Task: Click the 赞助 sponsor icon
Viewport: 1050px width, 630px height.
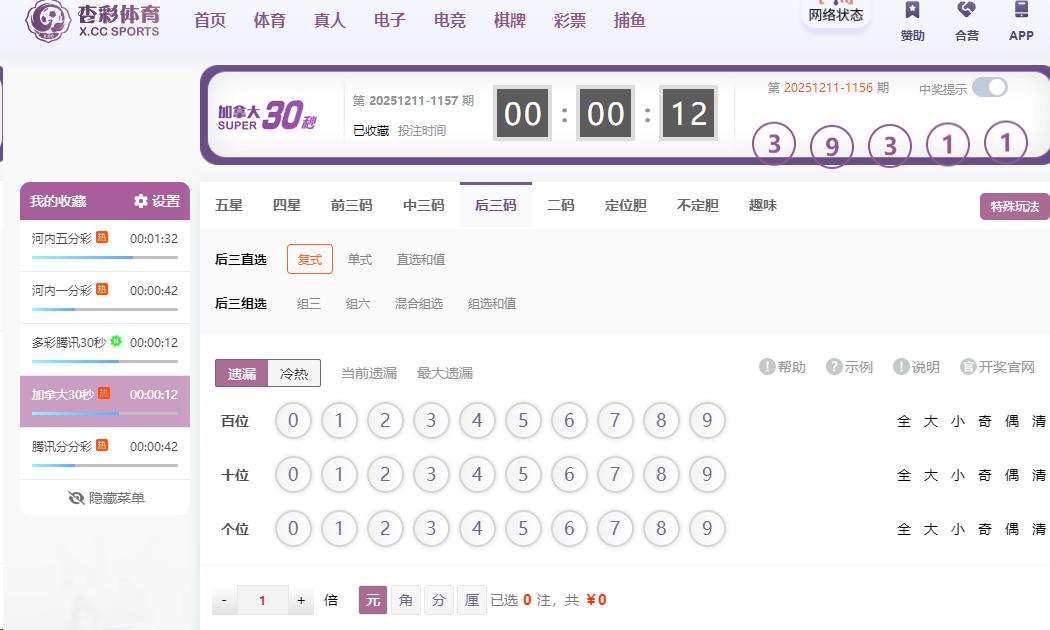Action: point(912,11)
